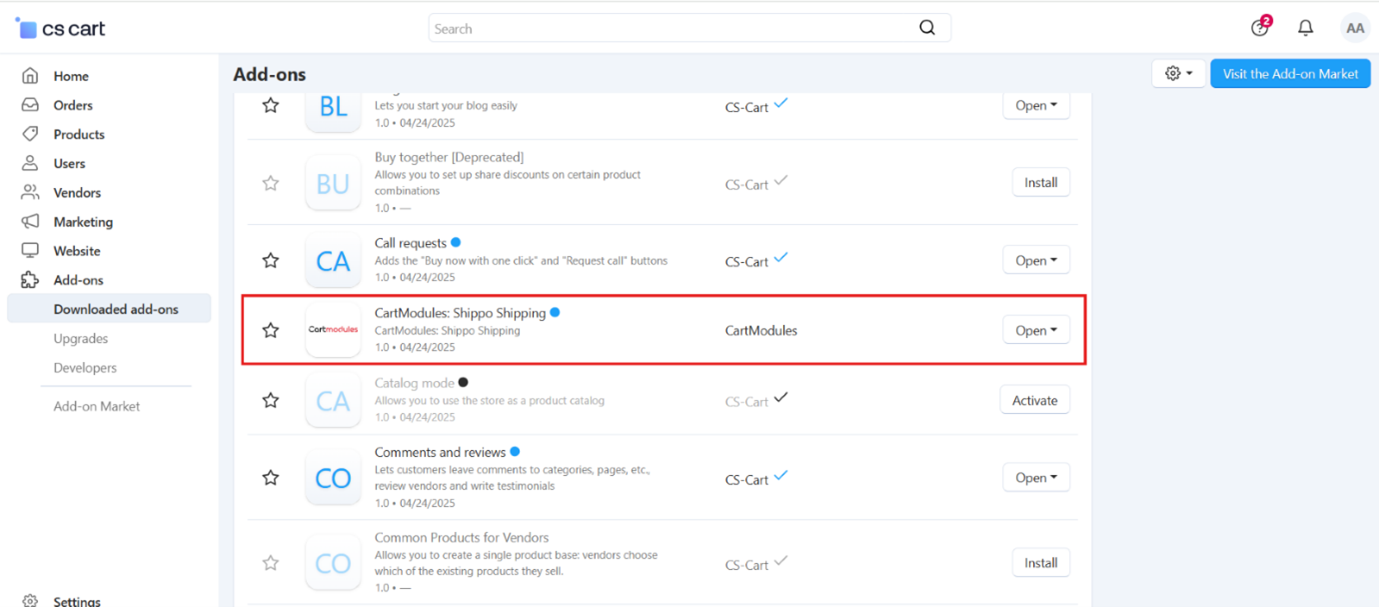Click the Marketing megaphone icon
The width and height of the screenshot is (1379, 607).
31,221
